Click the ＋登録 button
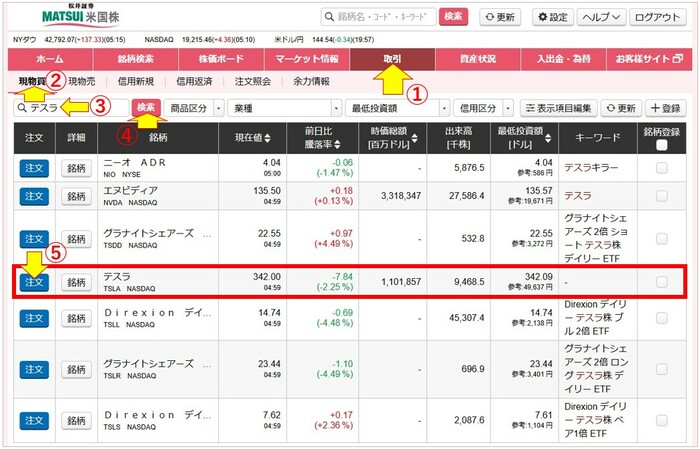Image resolution: width=700 pixels, height=449 pixels. pos(666,108)
